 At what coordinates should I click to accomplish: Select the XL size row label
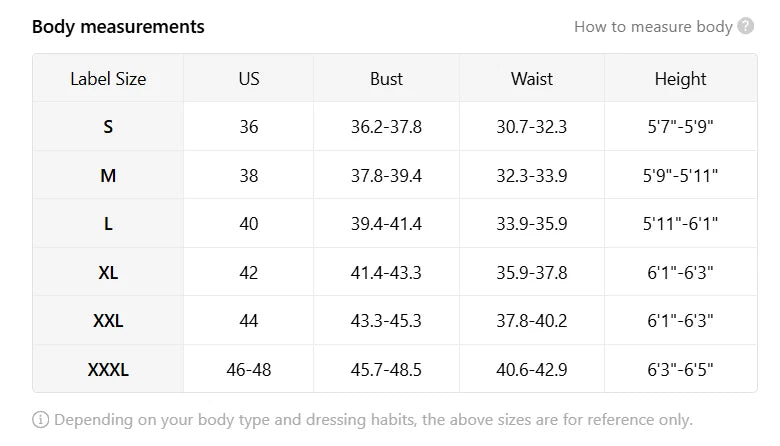click(x=108, y=272)
